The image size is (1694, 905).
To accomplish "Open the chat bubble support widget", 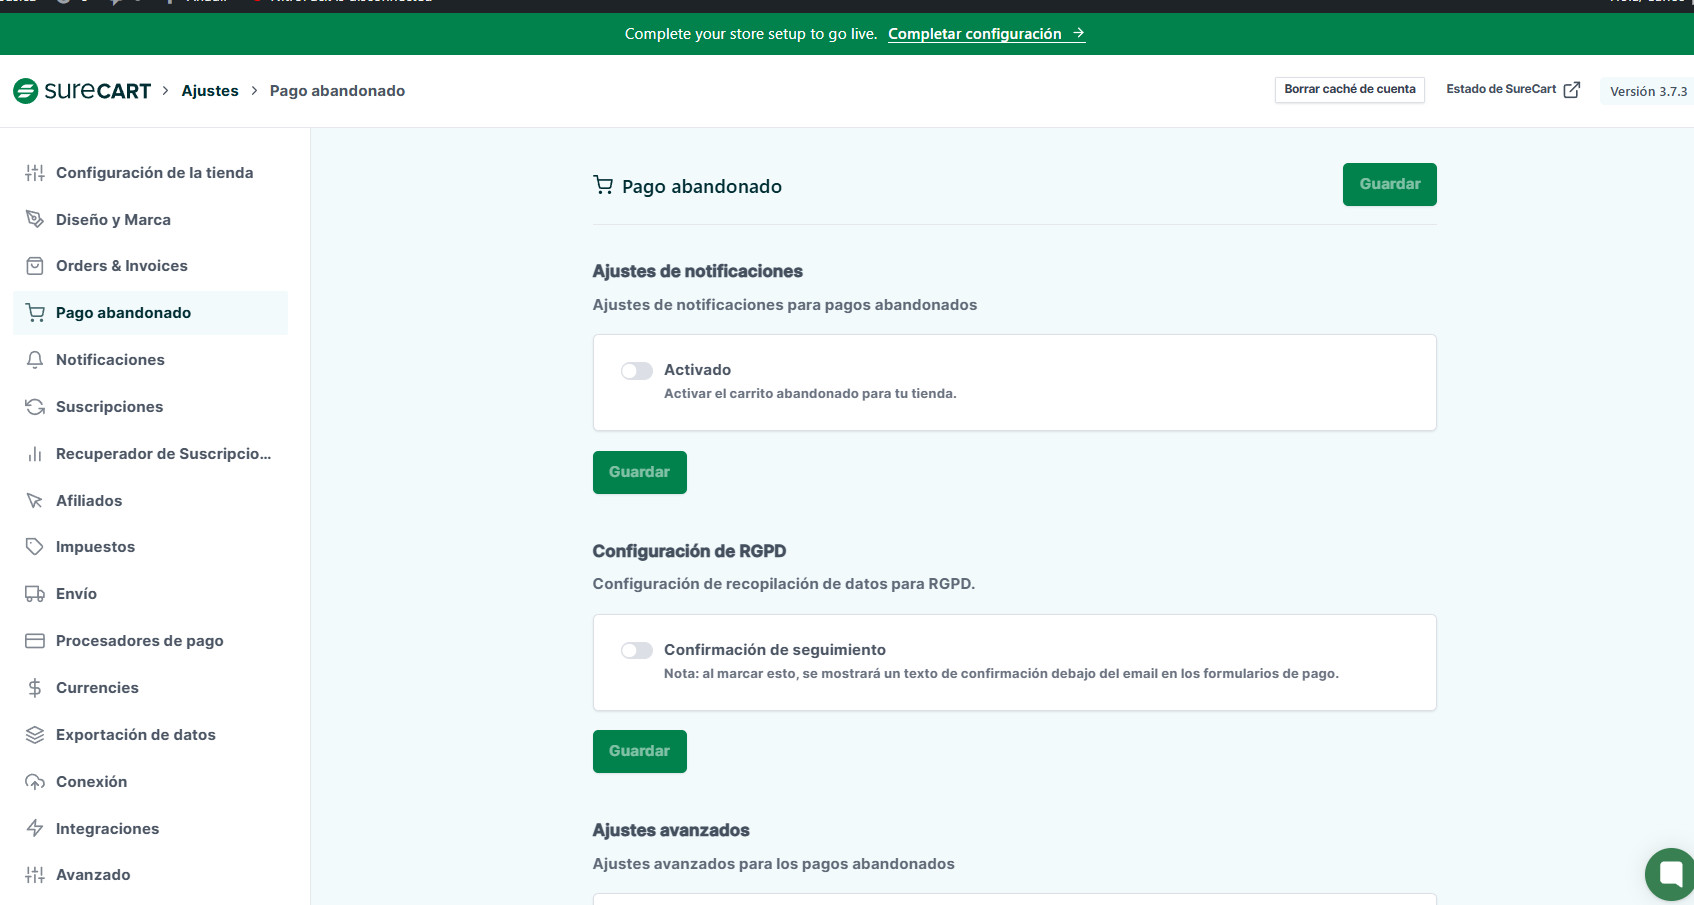I will pyautogui.click(x=1670, y=874).
